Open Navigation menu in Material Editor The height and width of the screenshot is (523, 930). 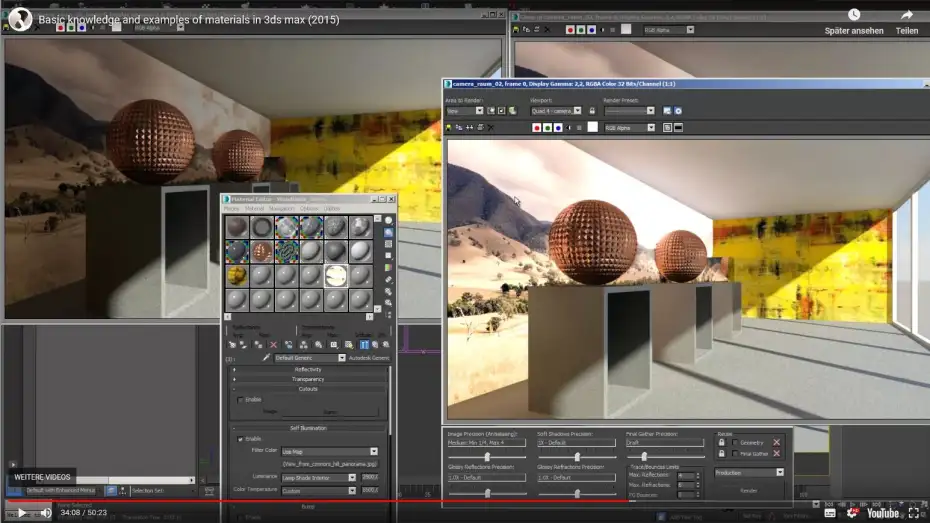tap(281, 209)
